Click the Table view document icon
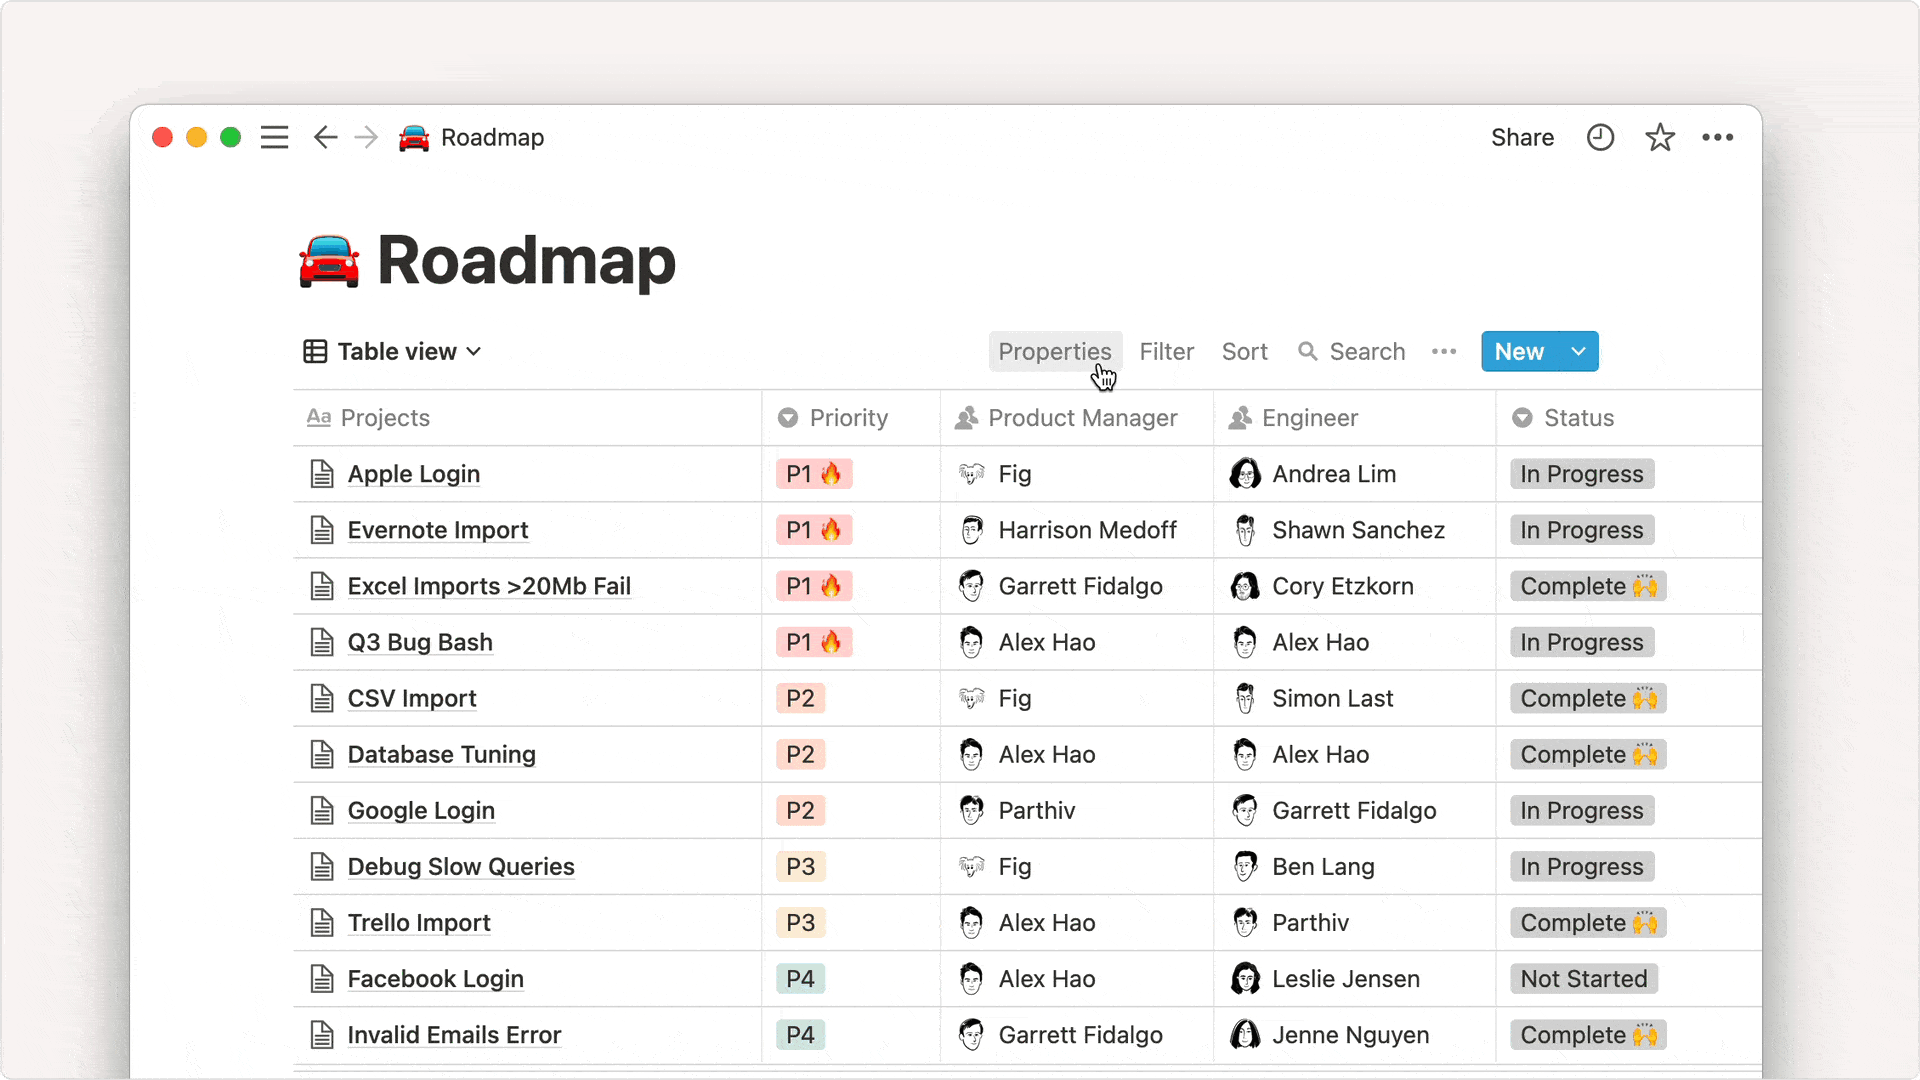This screenshot has width=1920, height=1080. (314, 351)
